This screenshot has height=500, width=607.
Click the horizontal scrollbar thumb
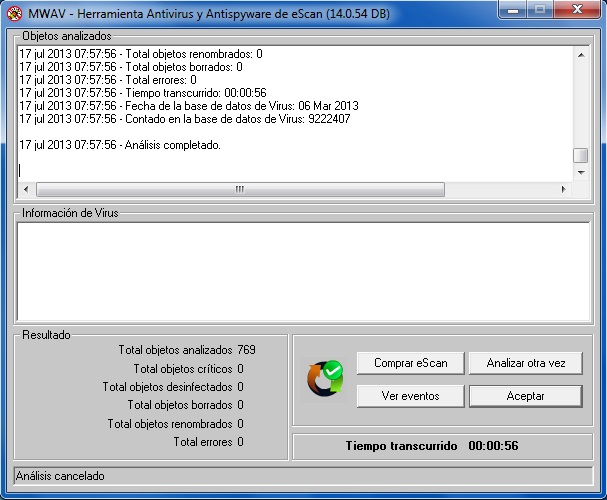[240, 189]
